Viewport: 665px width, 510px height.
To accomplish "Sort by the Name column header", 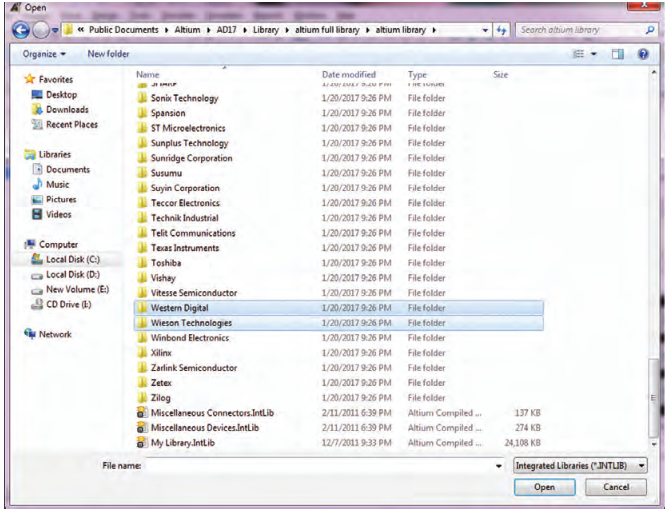I will [148, 74].
